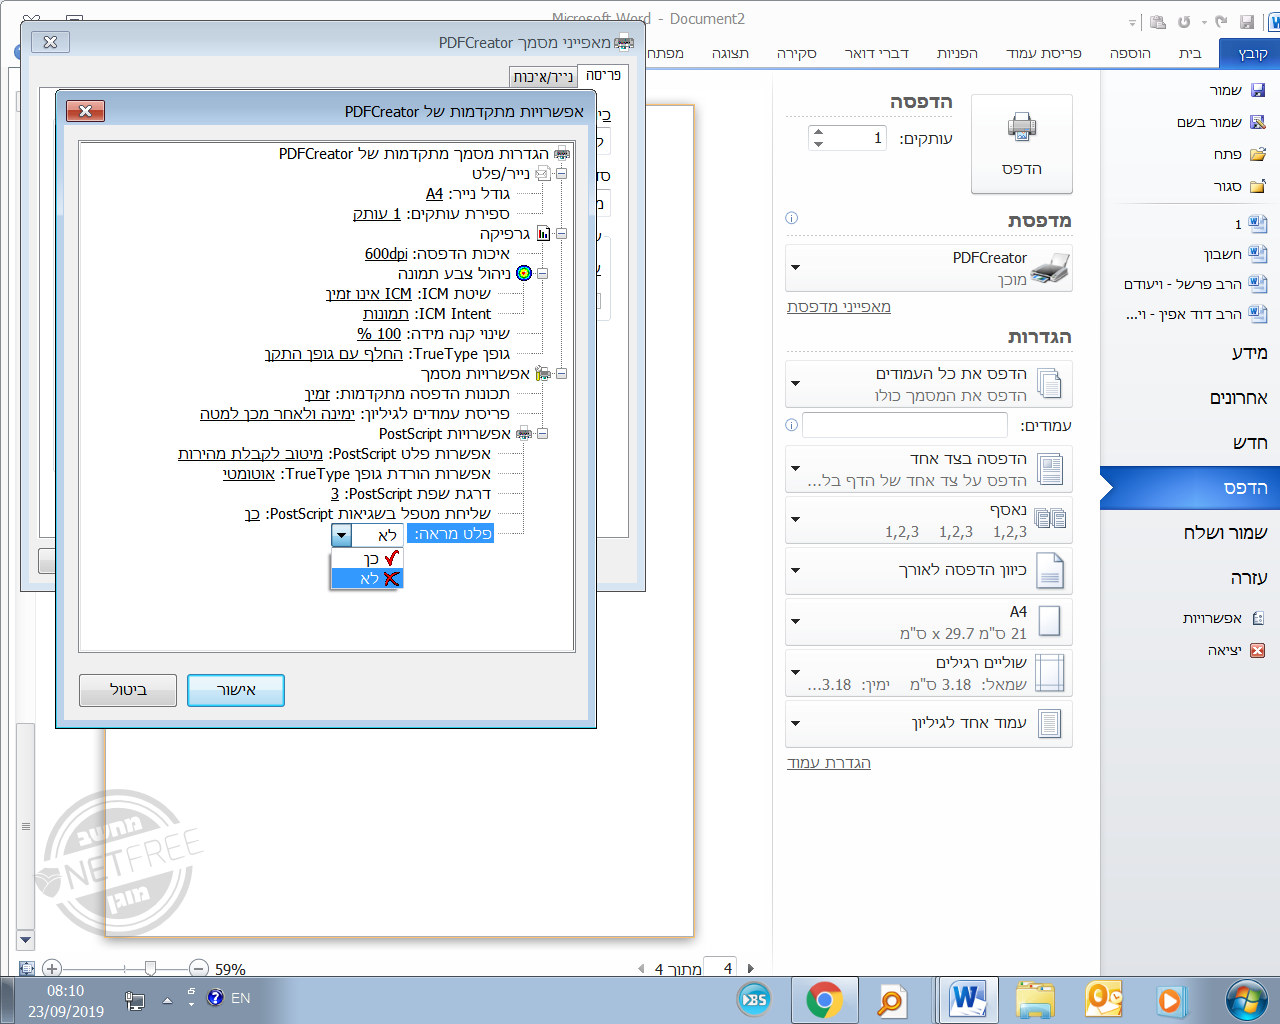Switch to the הפניות ribbon tab
Image resolution: width=1280 pixels, height=1024 pixels.
point(957,53)
